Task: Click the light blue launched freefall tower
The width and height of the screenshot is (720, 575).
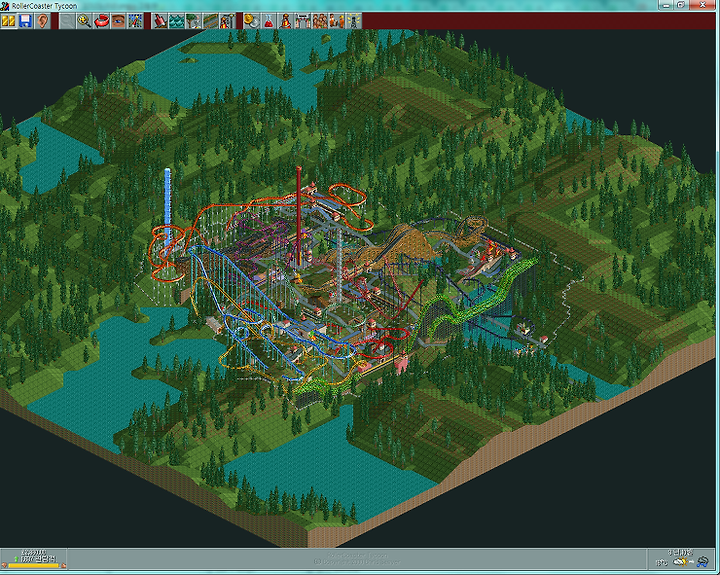Action: (168, 207)
